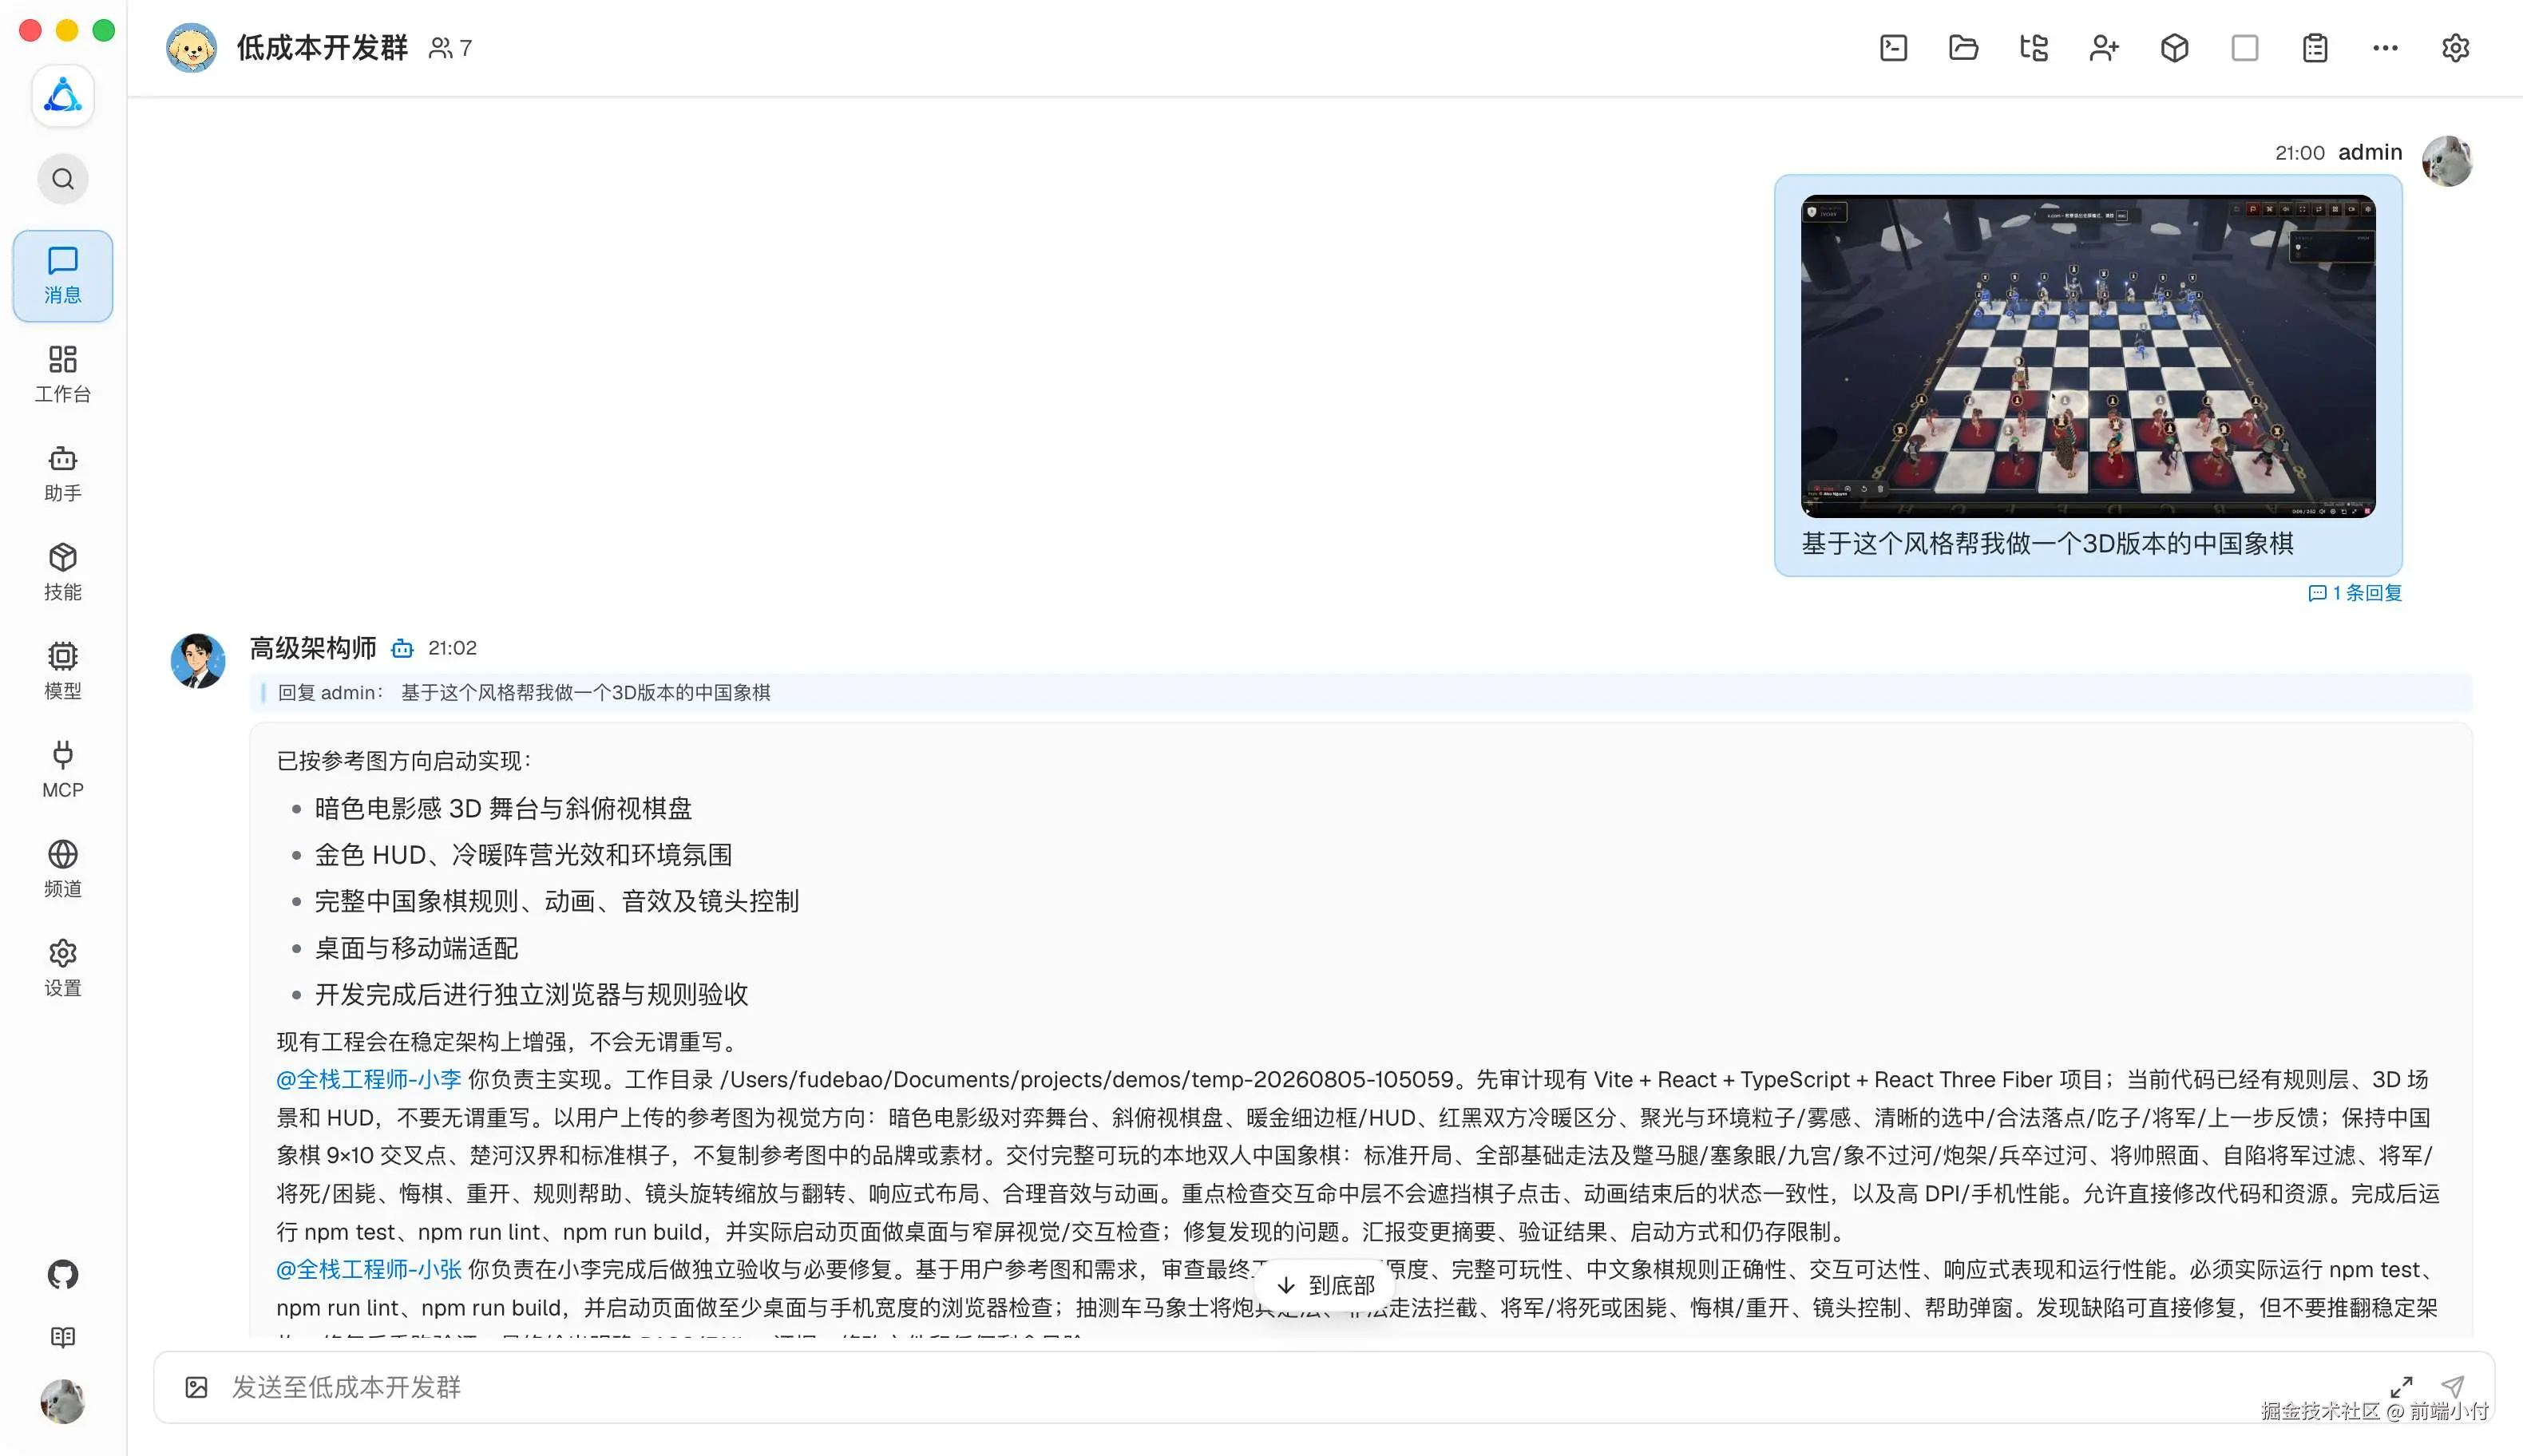Add a member with the user-plus icon
Viewport: 2523px width, 1456px height.
point(2104,48)
